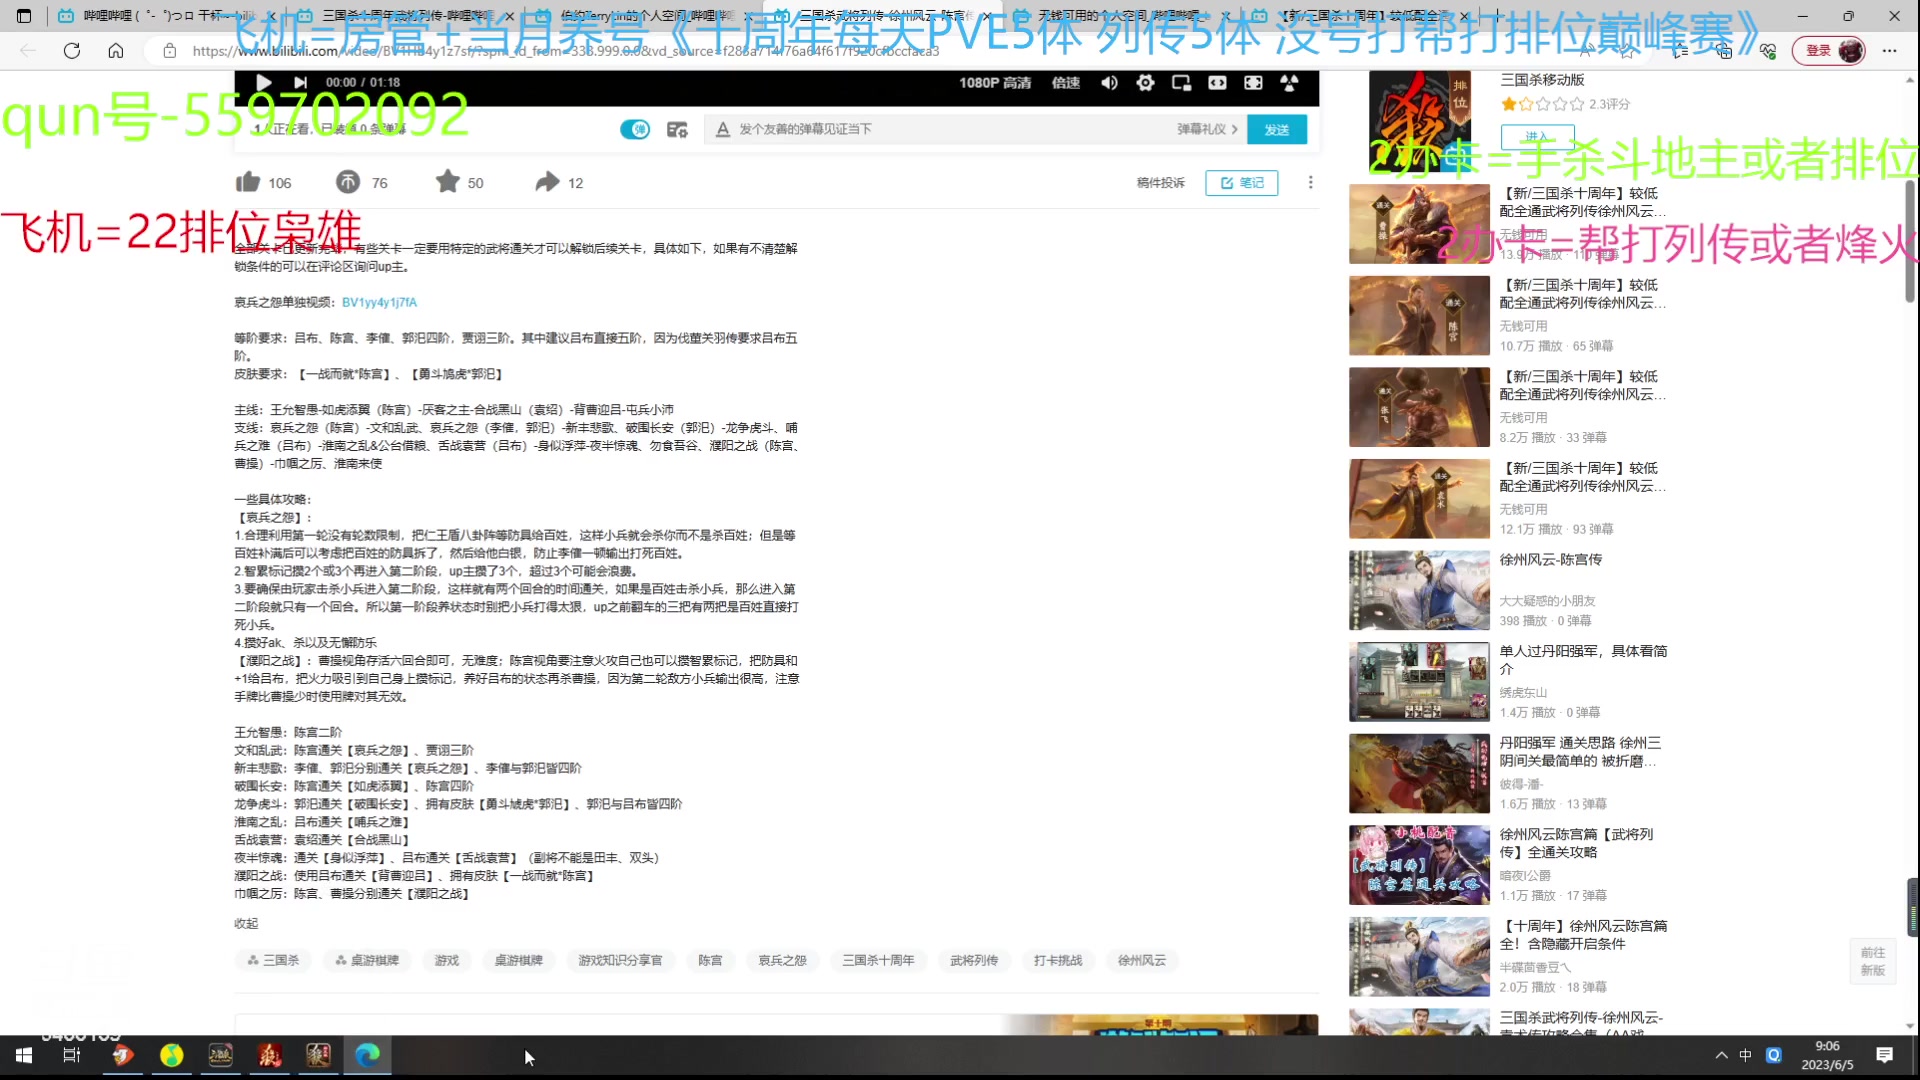Play the video
This screenshot has width=1920, height=1080.
263,83
